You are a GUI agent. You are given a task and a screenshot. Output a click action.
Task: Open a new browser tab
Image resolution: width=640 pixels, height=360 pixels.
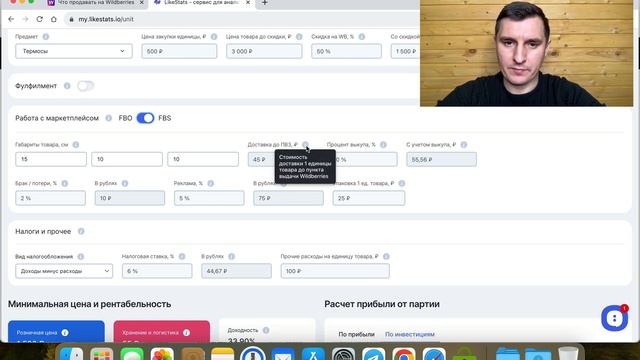264,3
